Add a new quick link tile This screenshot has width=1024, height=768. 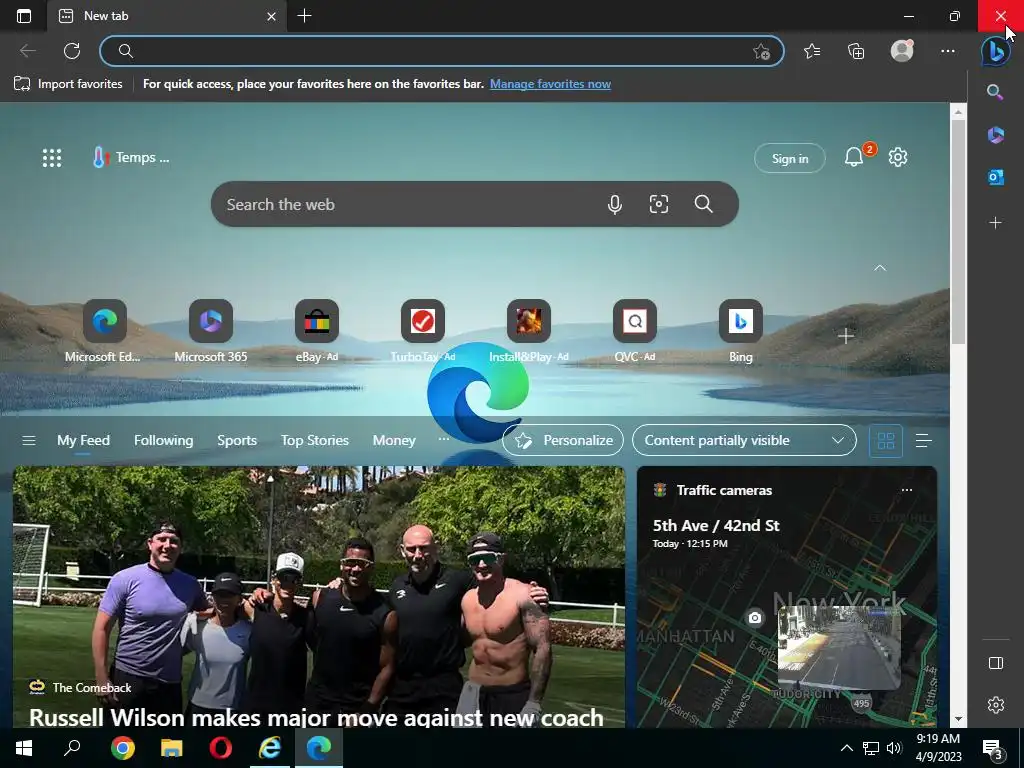coord(846,336)
